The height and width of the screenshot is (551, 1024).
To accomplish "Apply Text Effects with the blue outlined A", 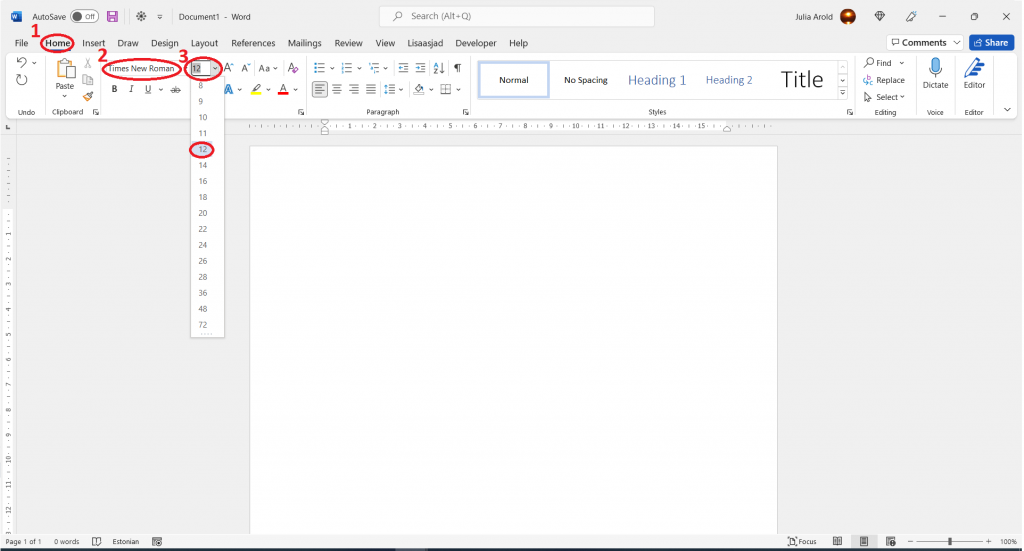I will click(x=229, y=89).
